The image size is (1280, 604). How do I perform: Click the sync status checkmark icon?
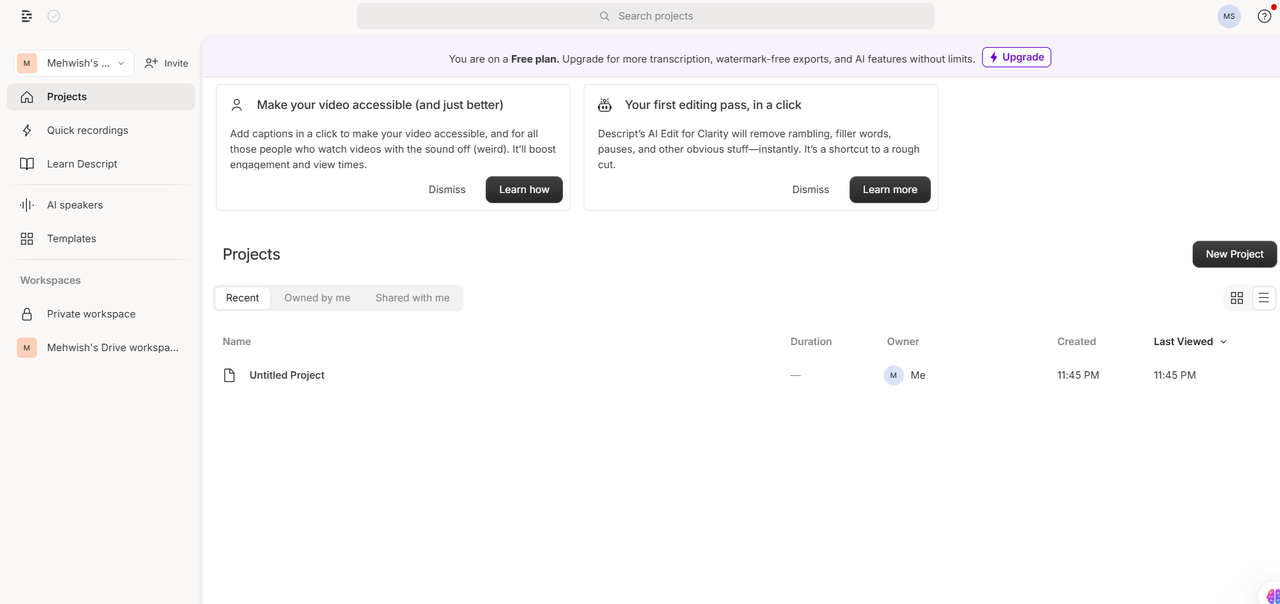[x=54, y=16]
